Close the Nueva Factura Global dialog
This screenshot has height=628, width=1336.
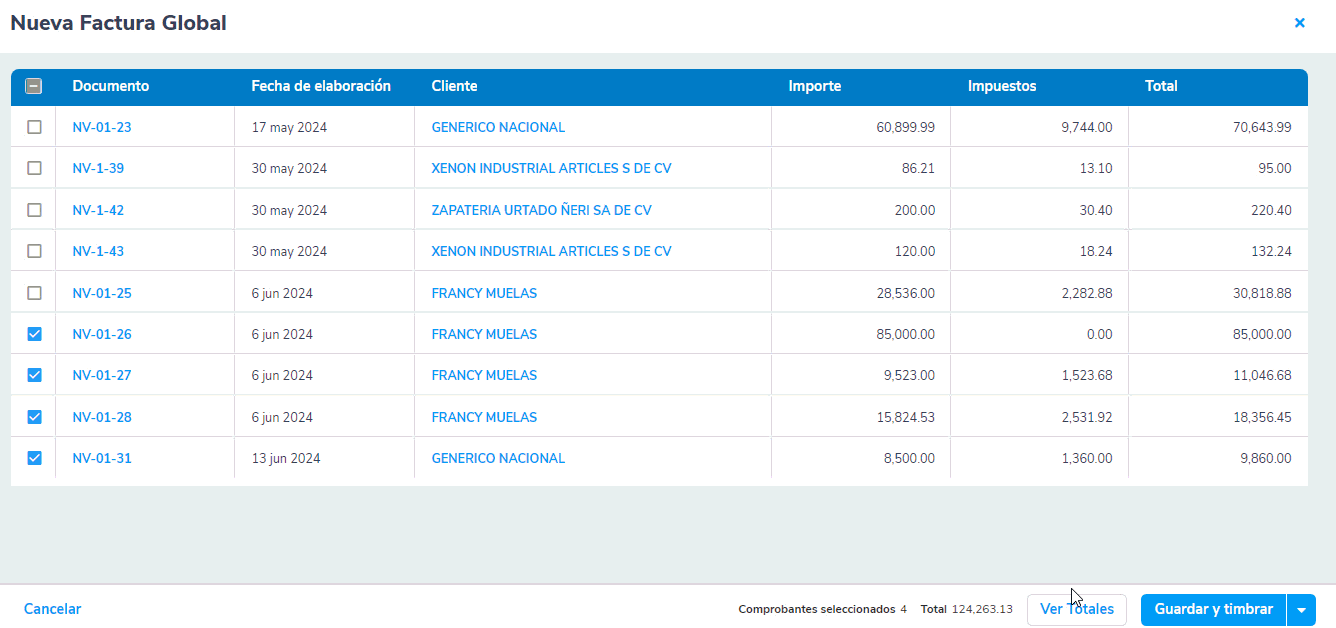coord(1299,23)
